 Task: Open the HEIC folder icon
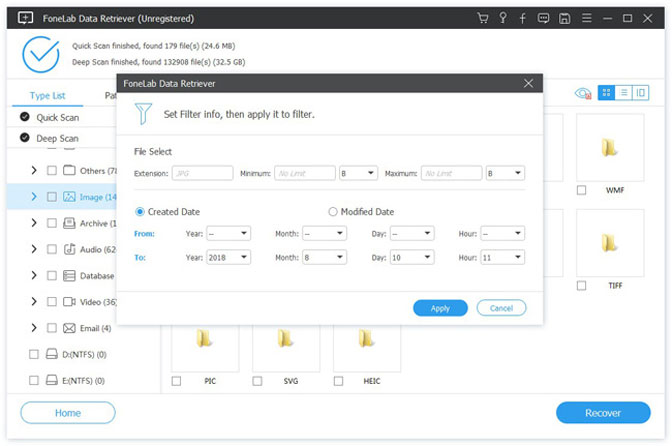click(366, 338)
